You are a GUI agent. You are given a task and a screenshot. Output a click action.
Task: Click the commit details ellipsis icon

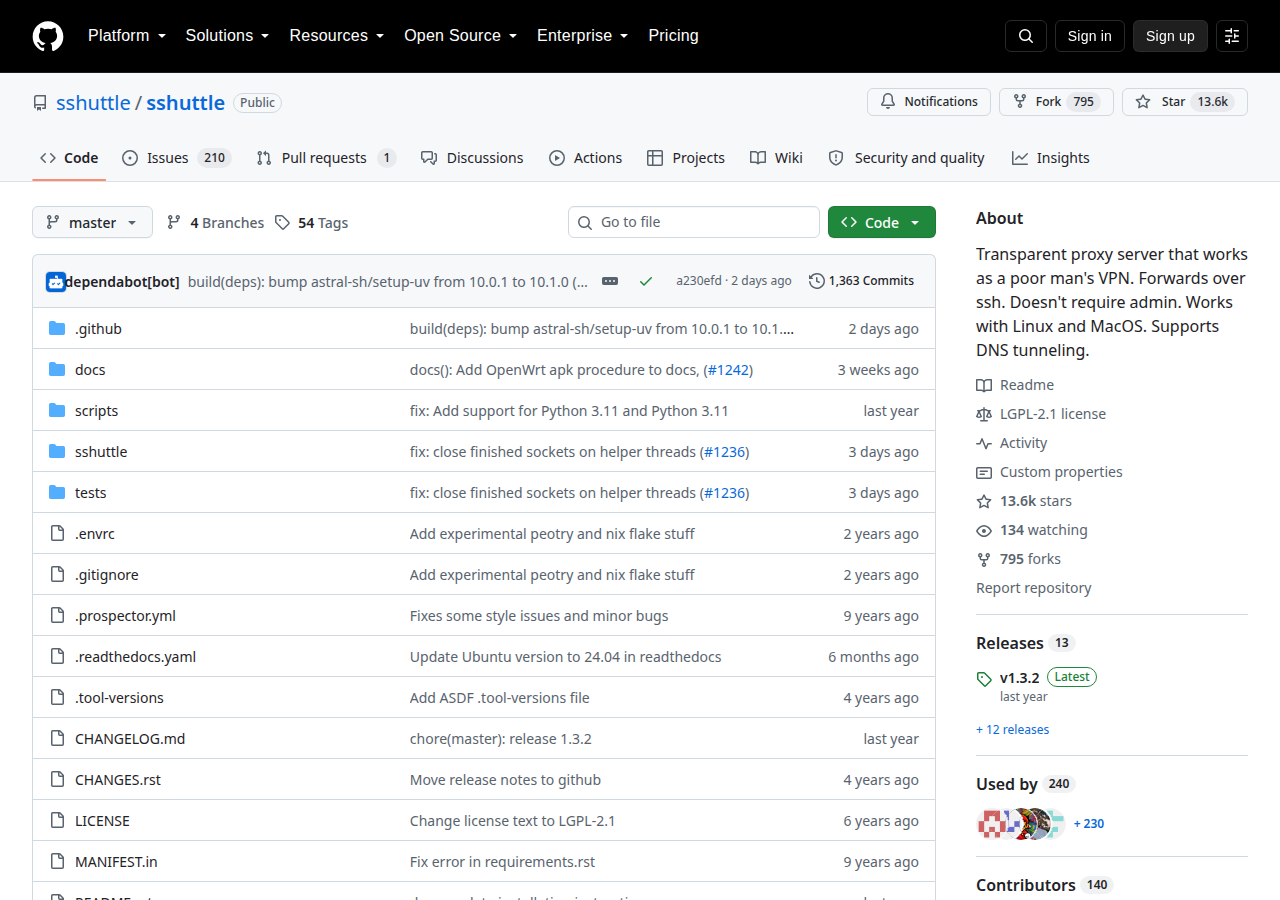coord(610,281)
